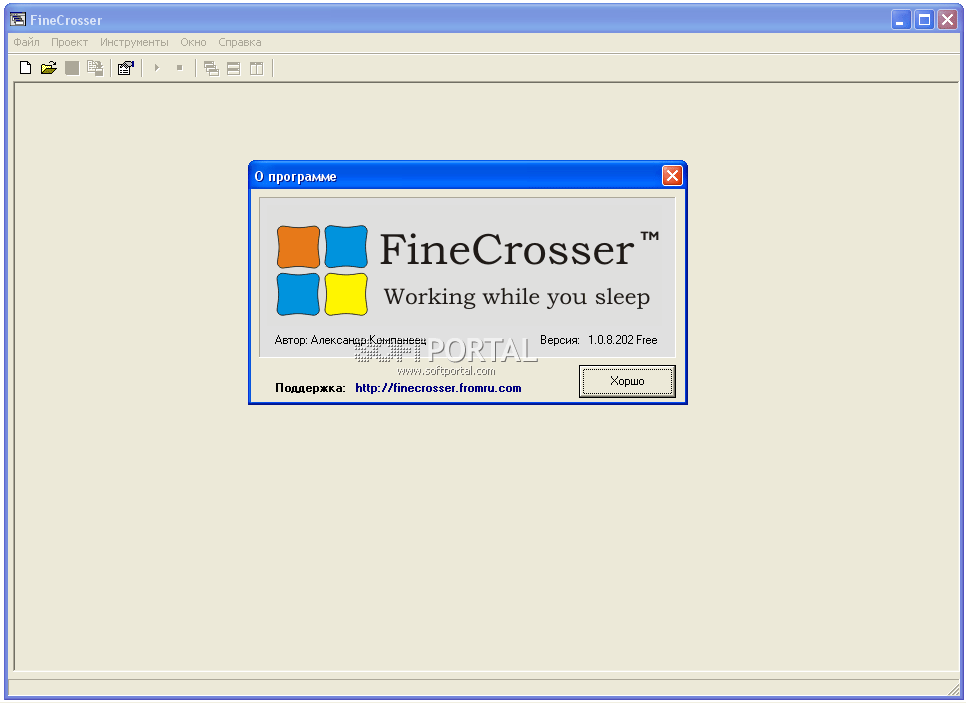Create a new project with the blank page icon
966x703 pixels.
click(25, 68)
